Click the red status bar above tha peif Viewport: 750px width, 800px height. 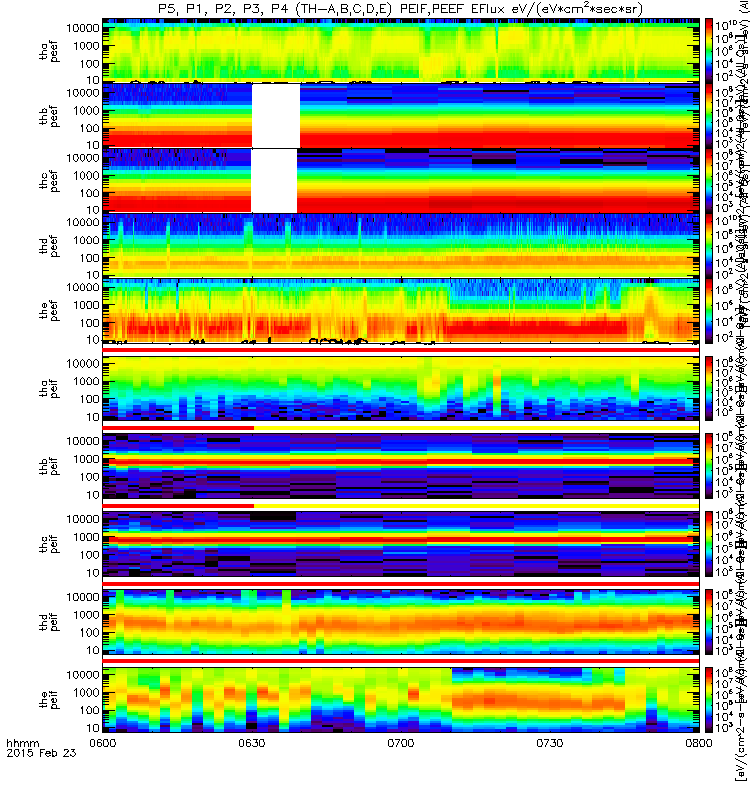pos(401,350)
